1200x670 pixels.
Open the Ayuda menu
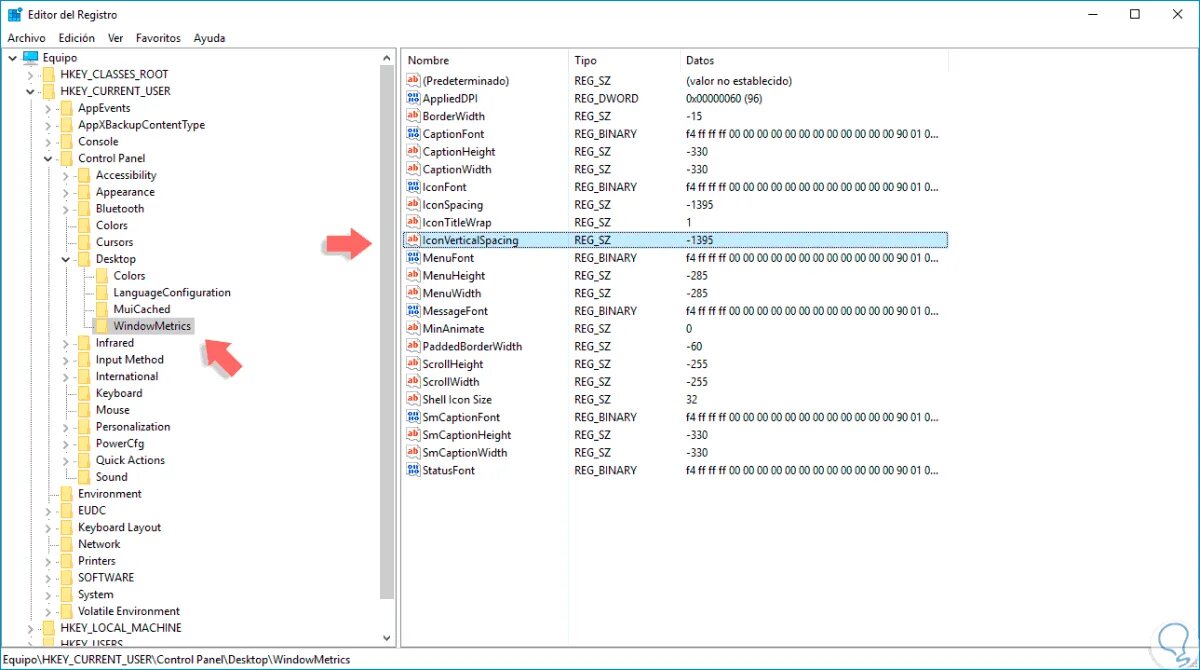tap(209, 38)
